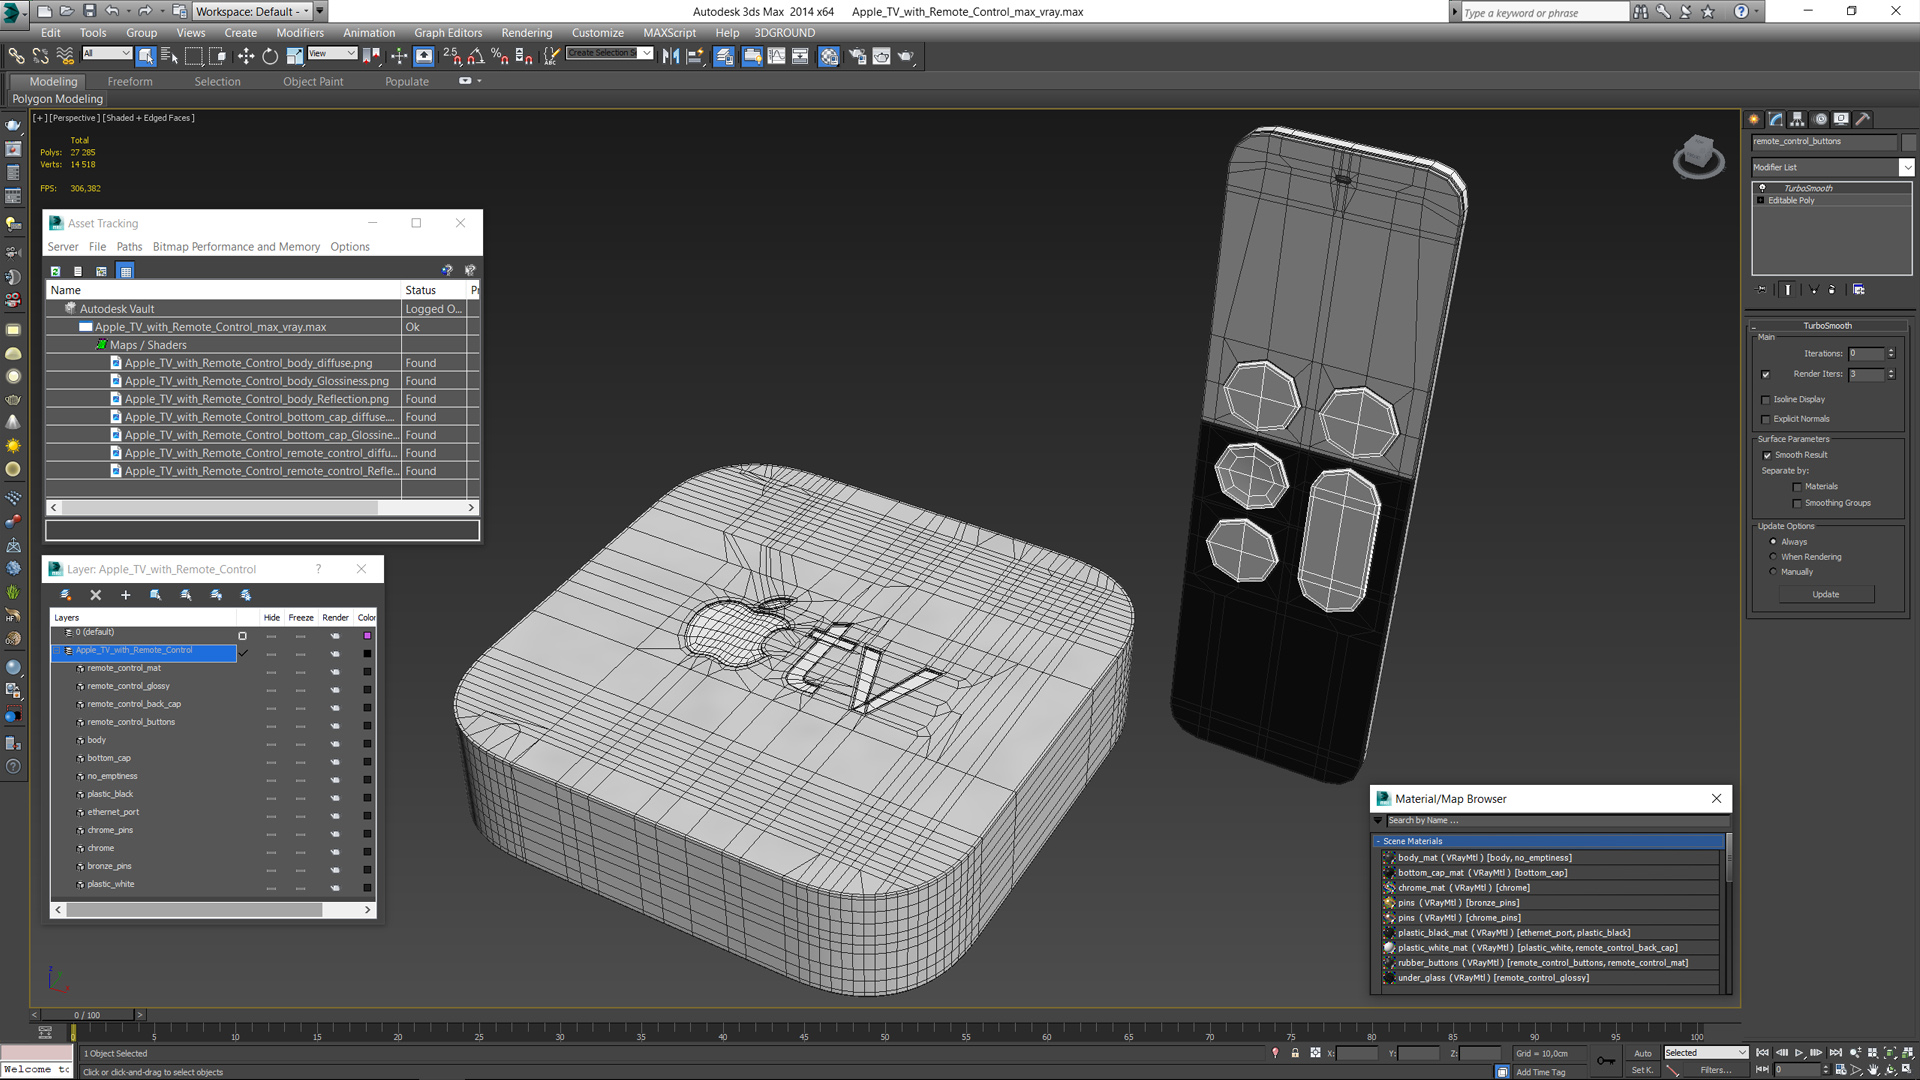The height and width of the screenshot is (1080, 1920).
Task: Switch to the Create command panel
Action: (1754, 119)
